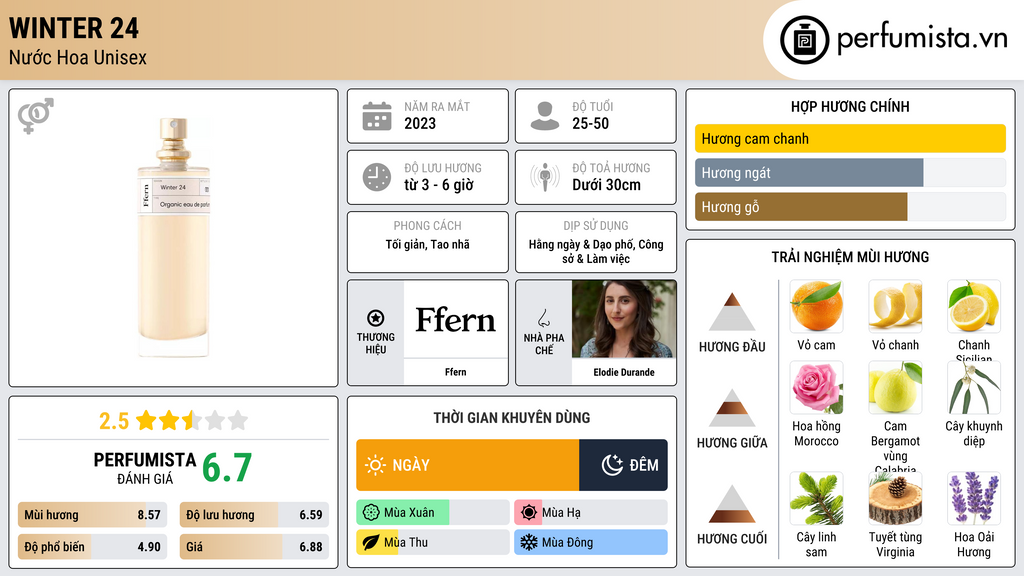Select the Cây linh sam fir image
The image size is (1024, 576).
pos(816,499)
